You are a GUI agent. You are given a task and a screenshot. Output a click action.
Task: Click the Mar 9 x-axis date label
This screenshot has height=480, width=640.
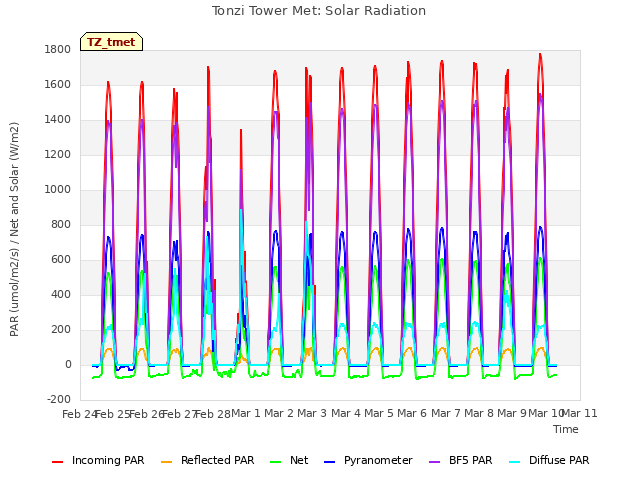pyautogui.click(x=512, y=413)
